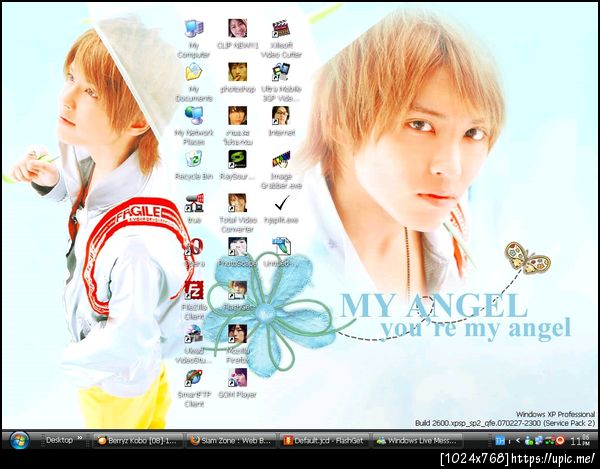Screen dimensions: 600x469
Task: Select the CLIP NEW!!1 desktop icon
Action: [x=238, y=29]
